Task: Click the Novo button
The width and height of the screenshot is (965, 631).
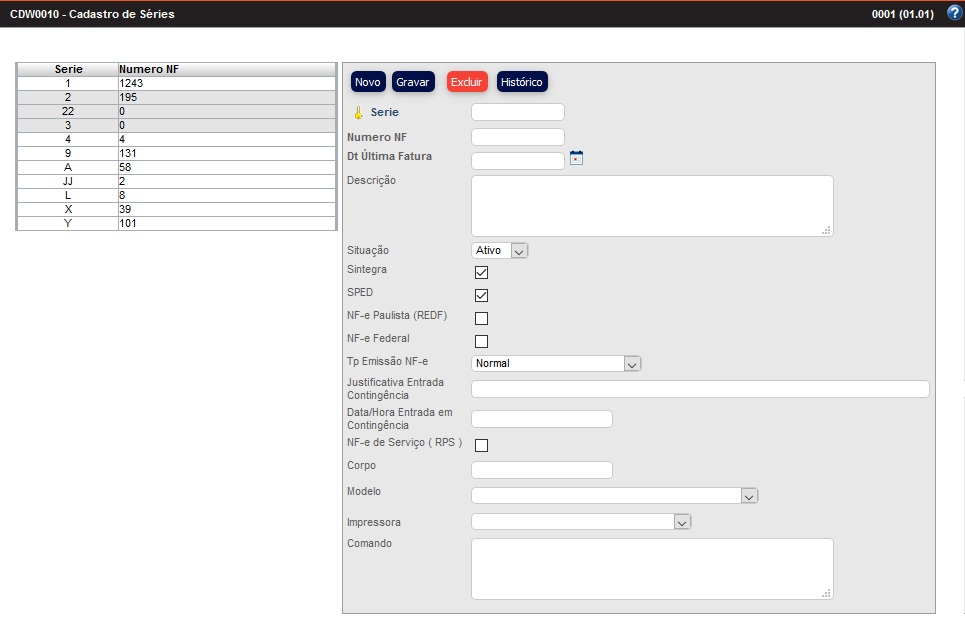Action: (368, 82)
